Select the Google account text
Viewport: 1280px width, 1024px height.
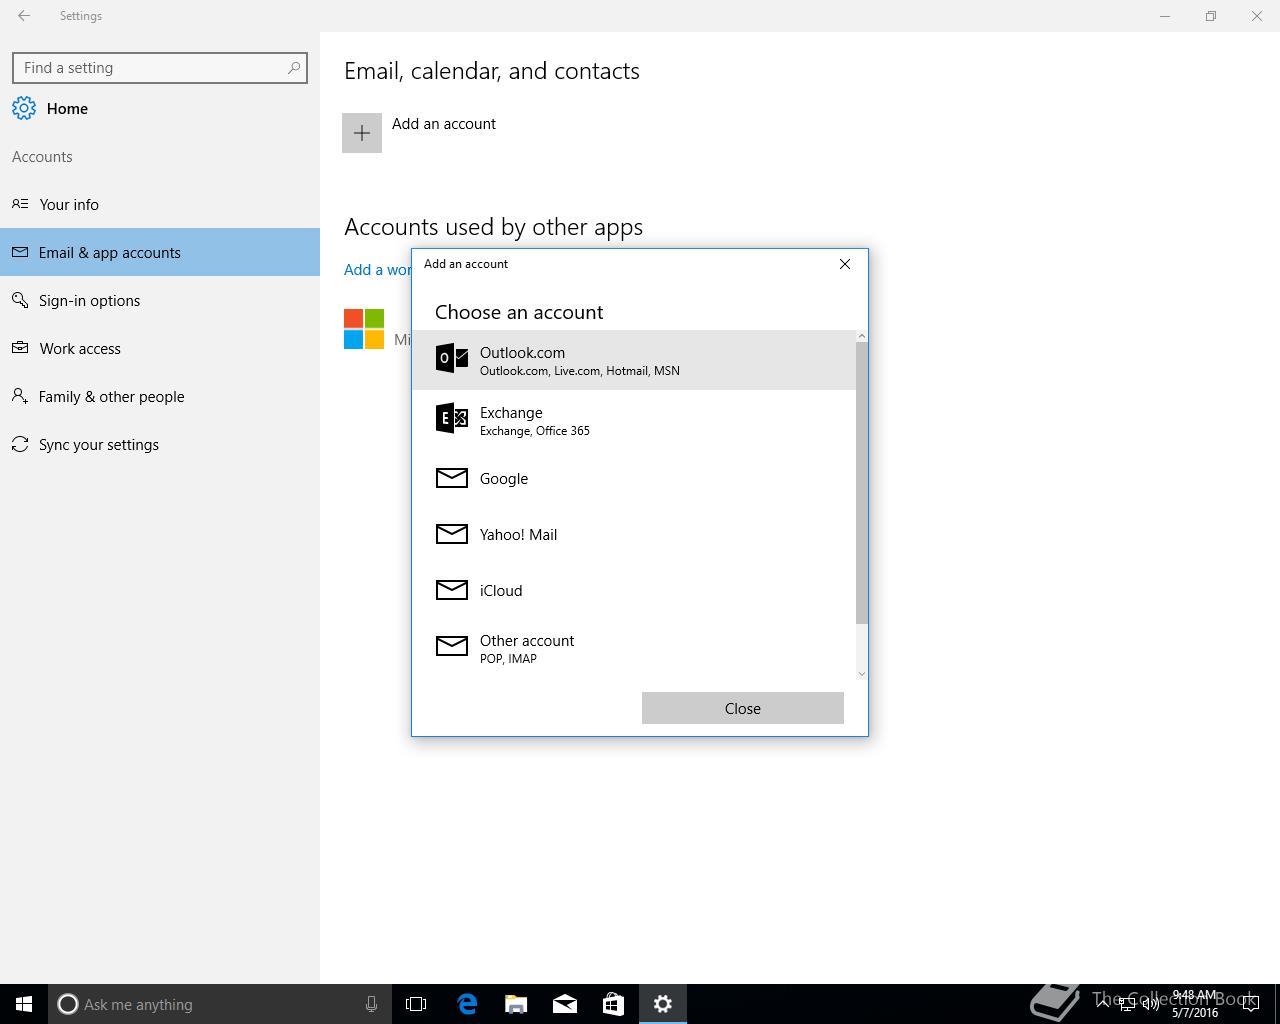504,479
